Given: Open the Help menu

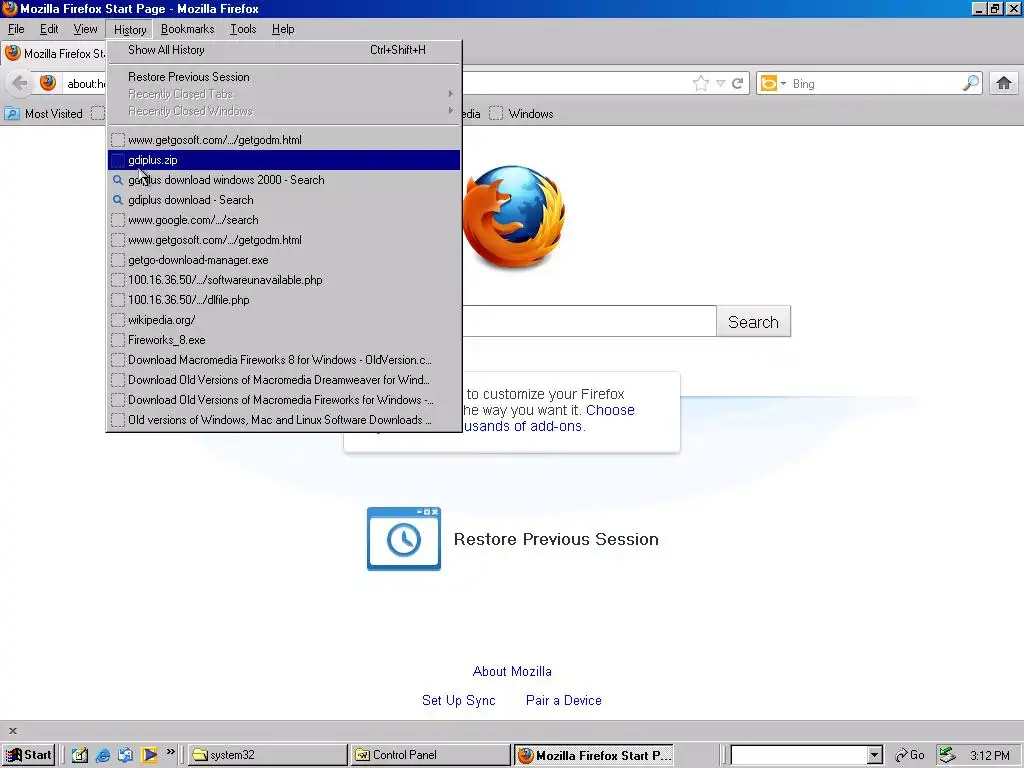Looking at the screenshot, I should pos(283,29).
